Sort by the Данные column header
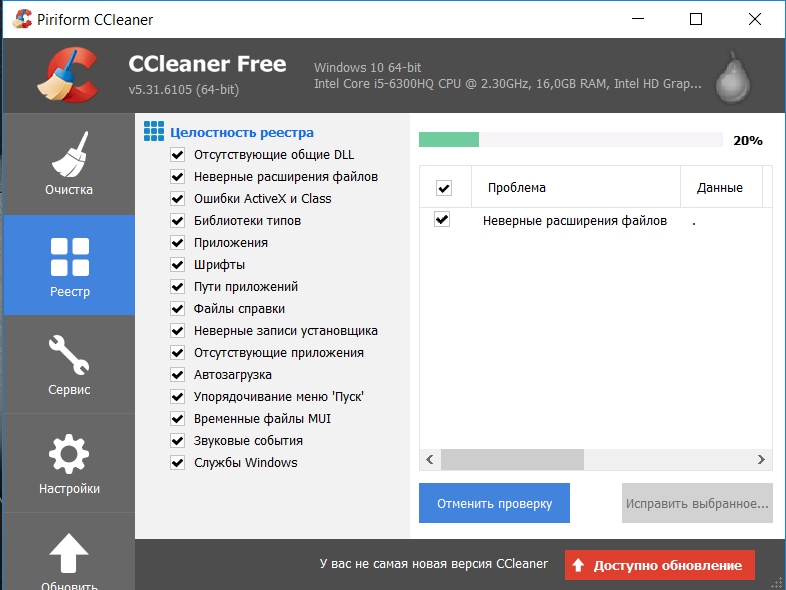The image size is (786, 590). click(x=721, y=187)
